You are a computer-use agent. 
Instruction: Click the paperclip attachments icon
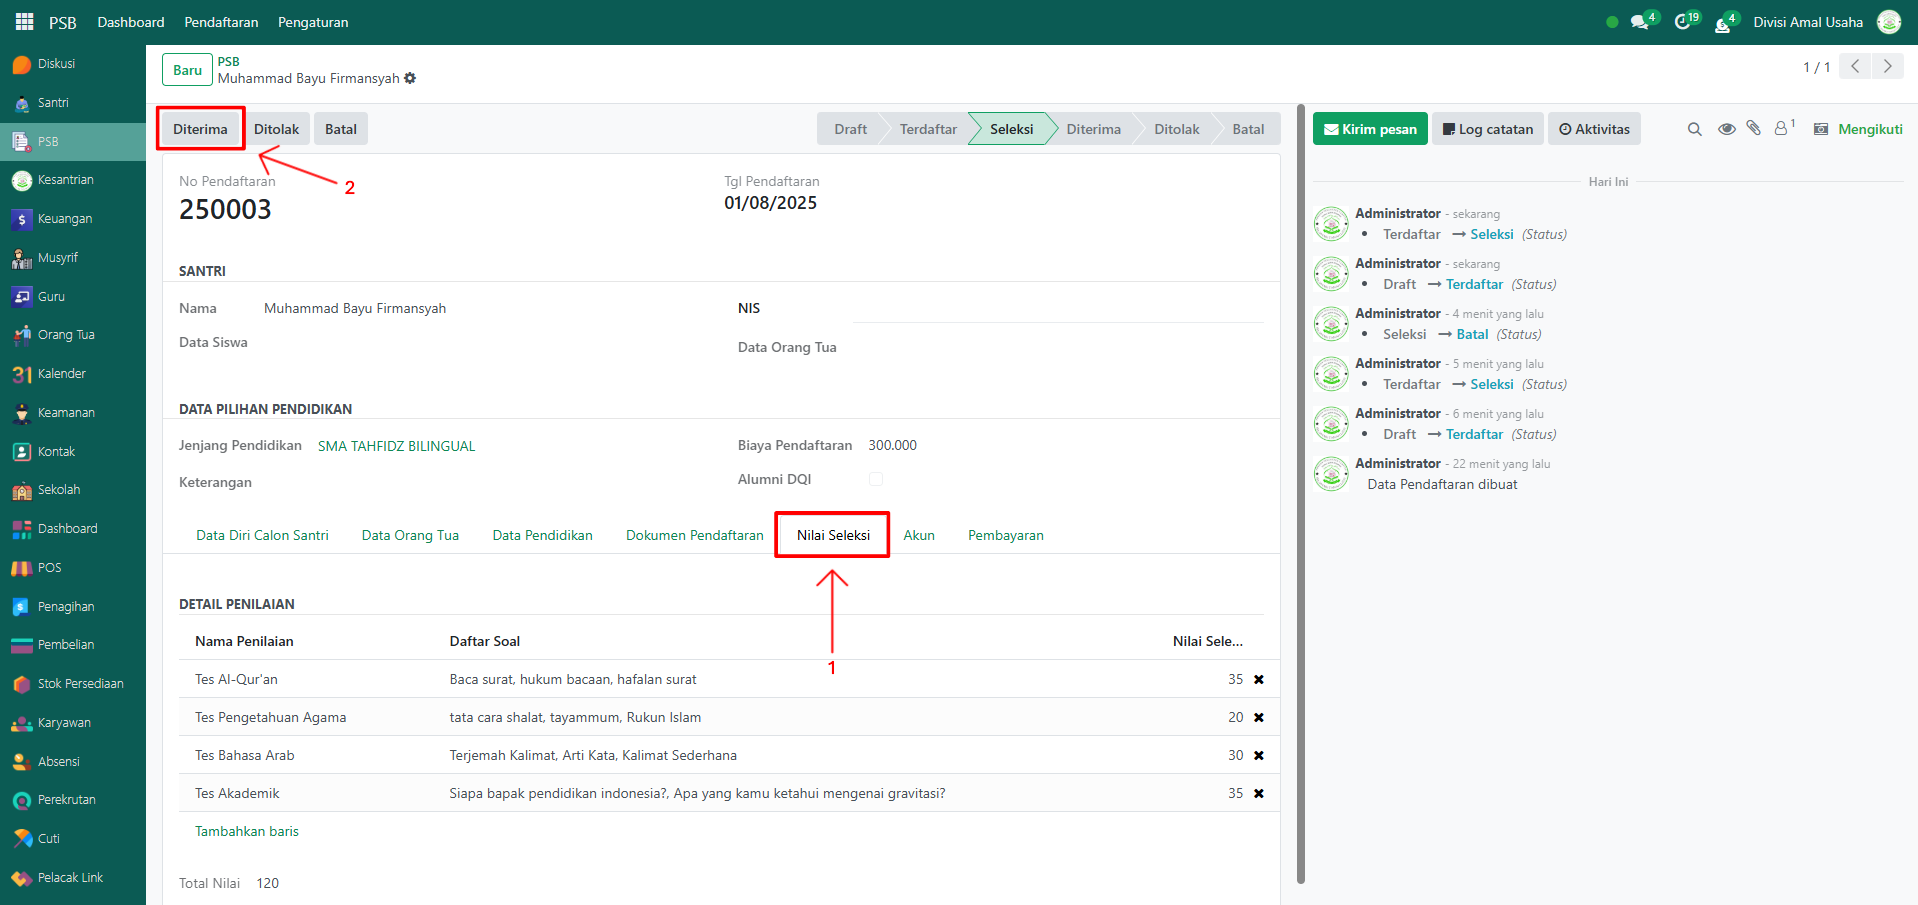[1753, 128]
